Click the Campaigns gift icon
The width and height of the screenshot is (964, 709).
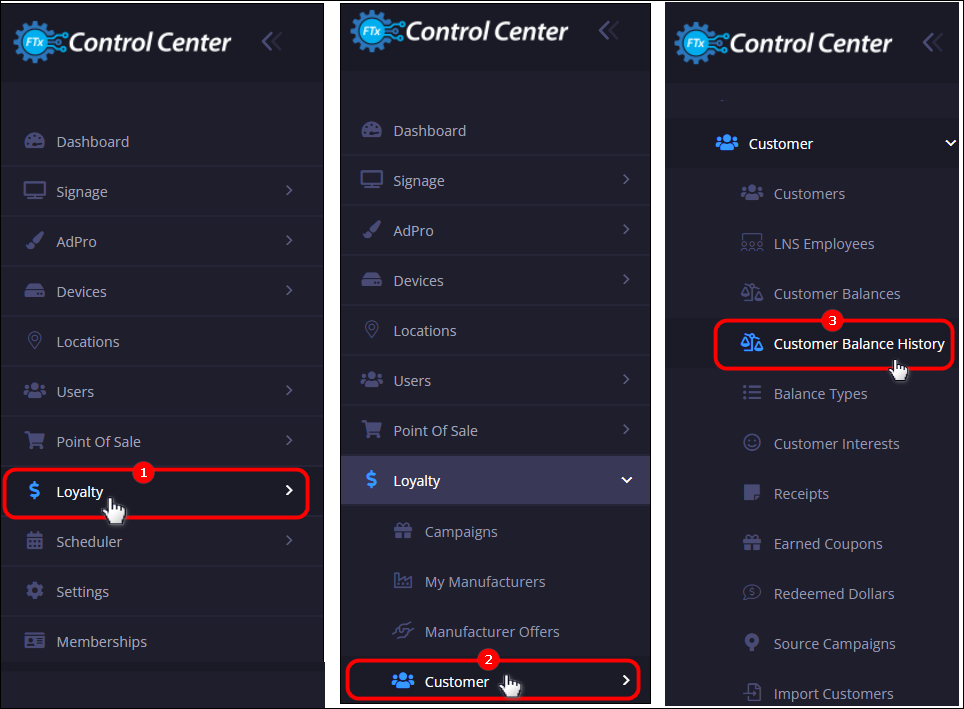403,531
